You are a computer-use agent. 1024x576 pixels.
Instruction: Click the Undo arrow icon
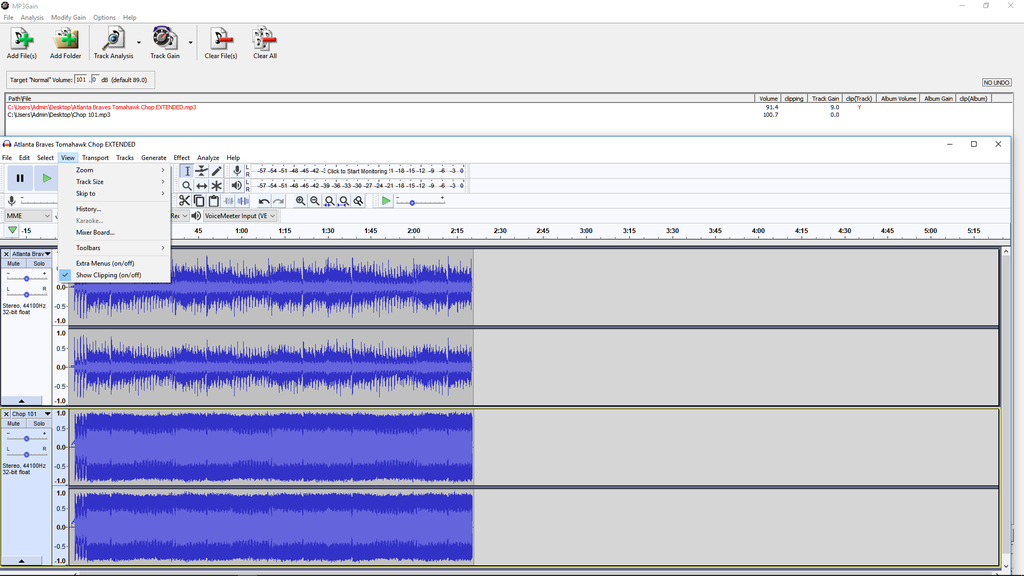point(264,201)
